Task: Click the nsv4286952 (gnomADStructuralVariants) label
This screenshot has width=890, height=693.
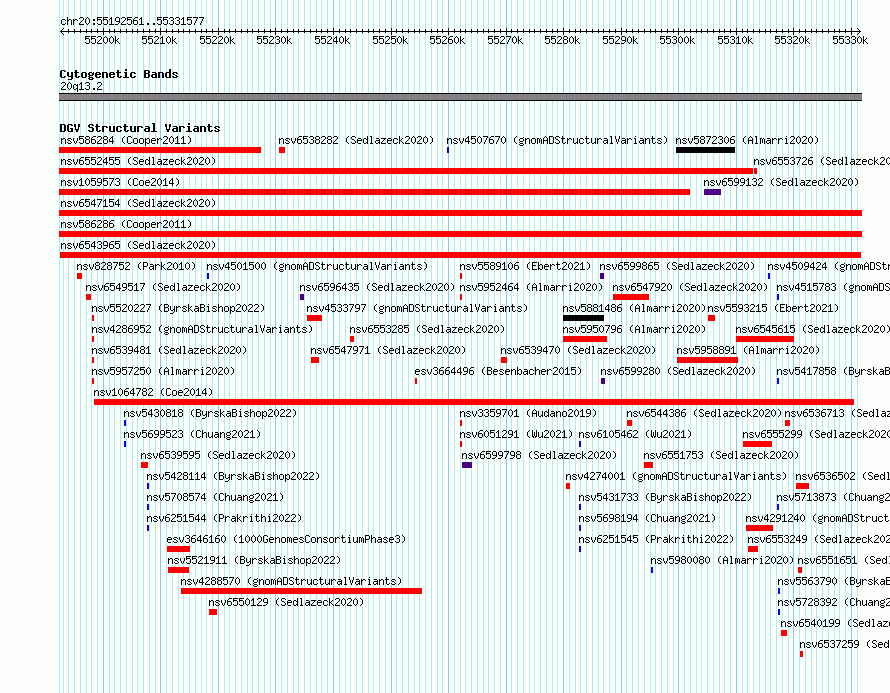Action: click(x=202, y=329)
